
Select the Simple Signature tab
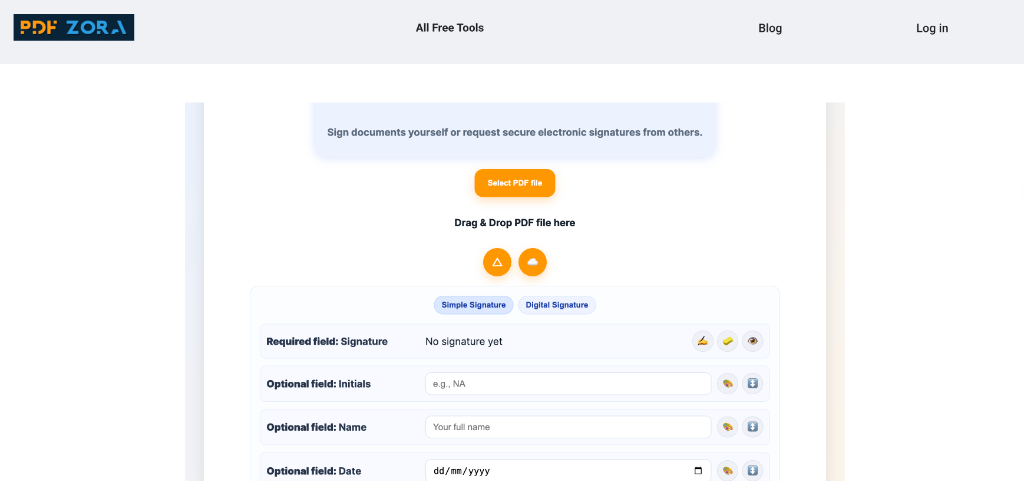tap(474, 305)
